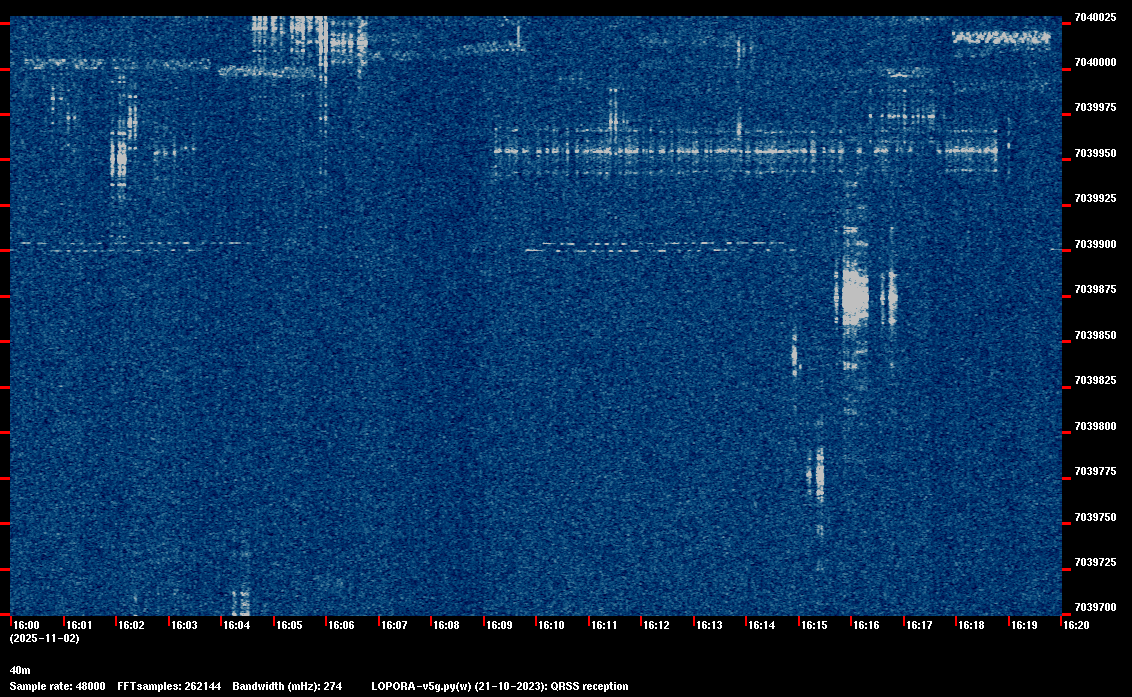The width and height of the screenshot is (1132, 697).
Task: Click the 7039850 frequency label
Action: coord(1095,335)
